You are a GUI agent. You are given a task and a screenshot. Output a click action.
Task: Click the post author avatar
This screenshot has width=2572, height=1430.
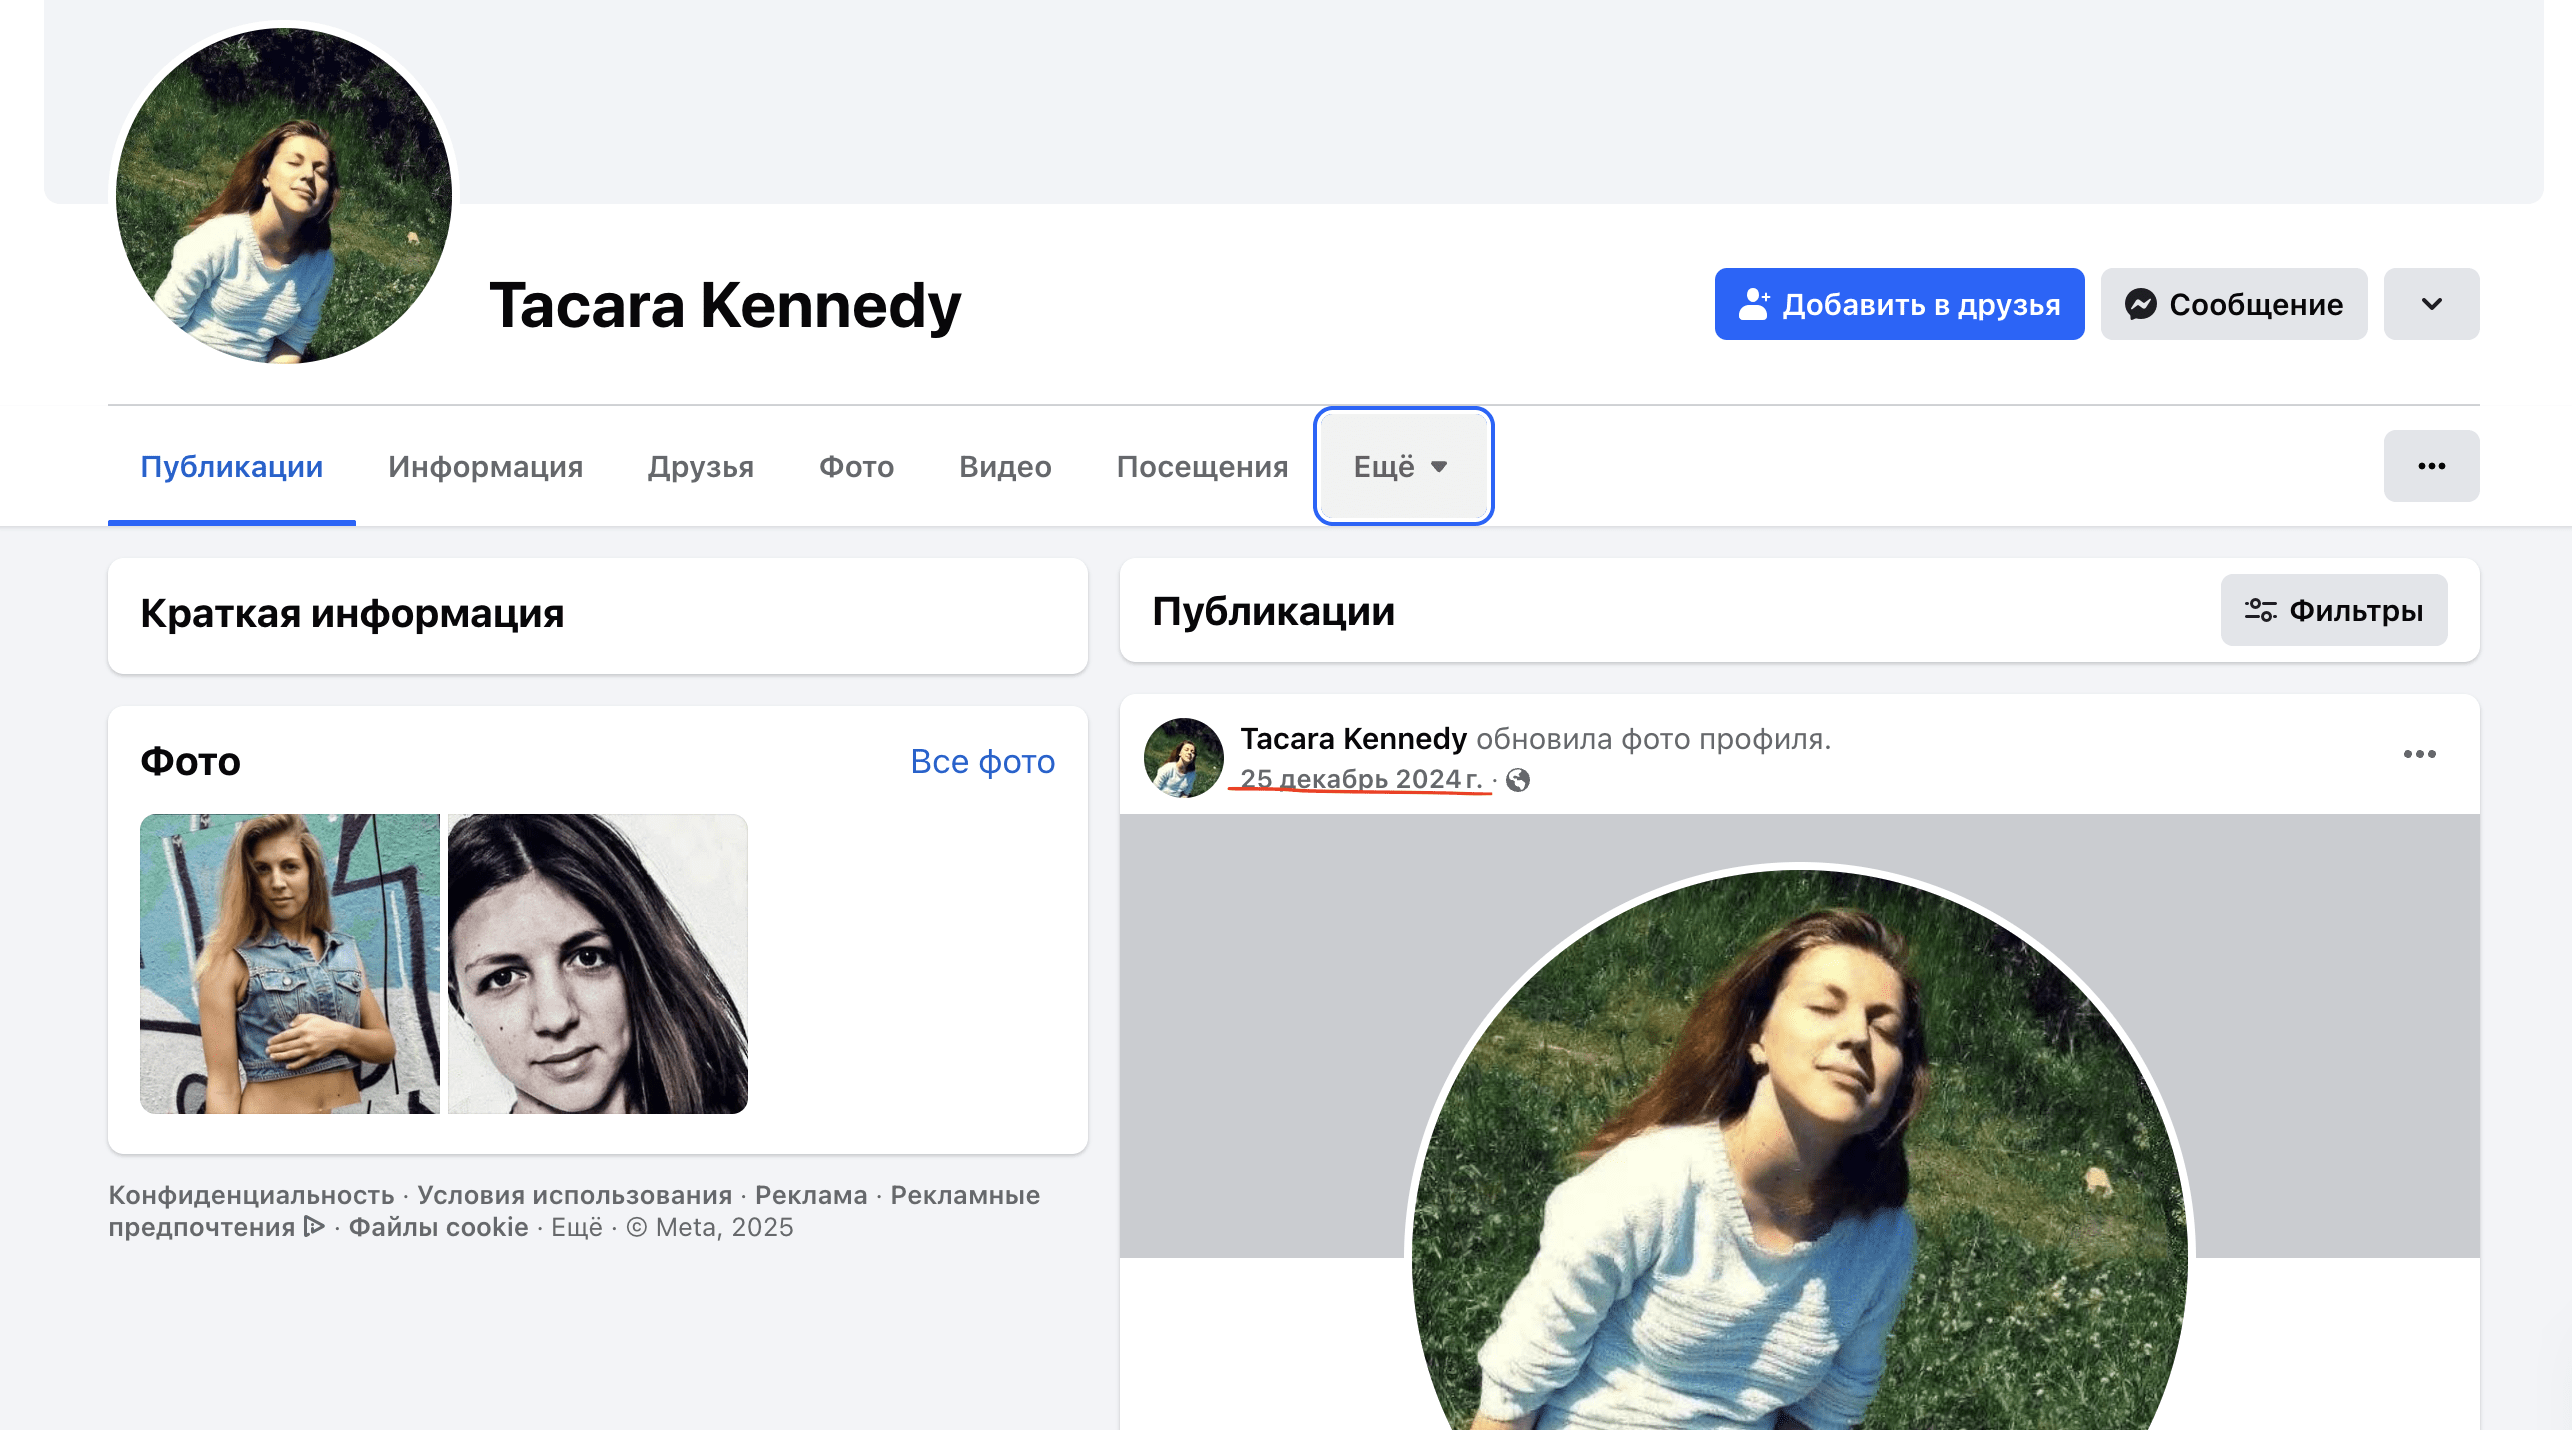tap(1184, 758)
